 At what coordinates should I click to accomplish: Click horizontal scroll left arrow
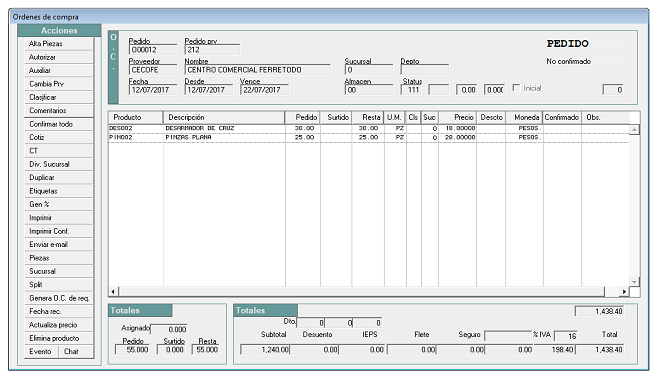point(113,291)
